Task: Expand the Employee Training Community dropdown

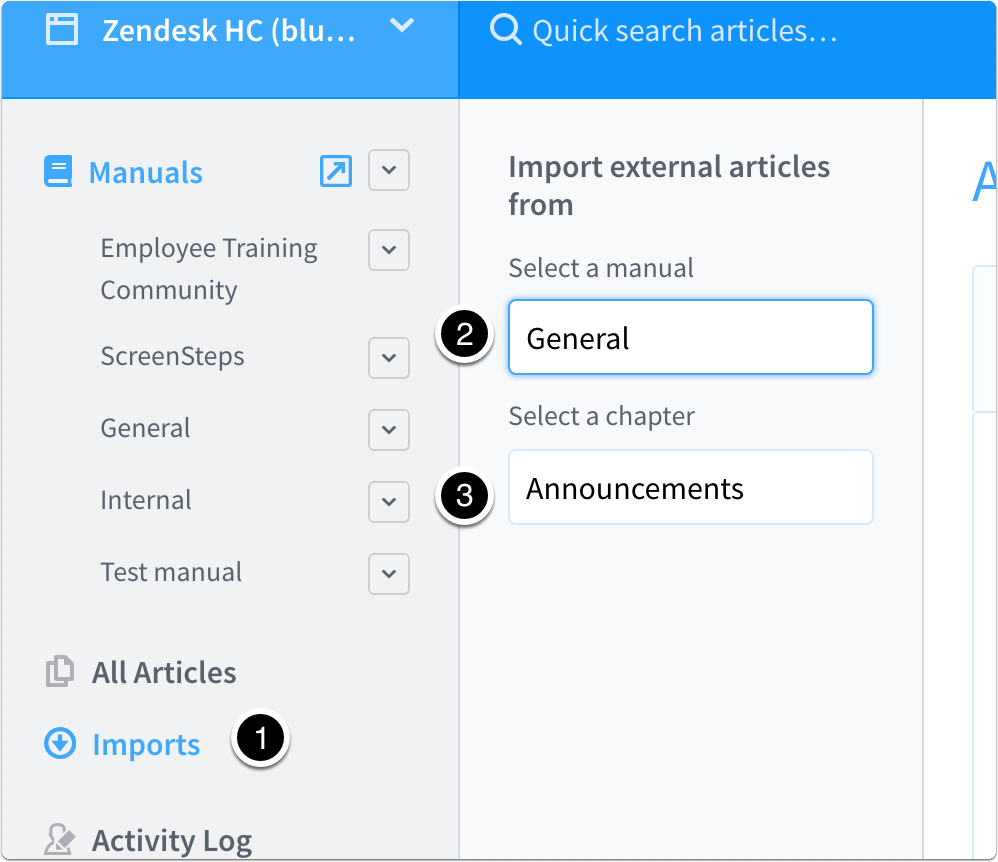Action: coord(389,250)
